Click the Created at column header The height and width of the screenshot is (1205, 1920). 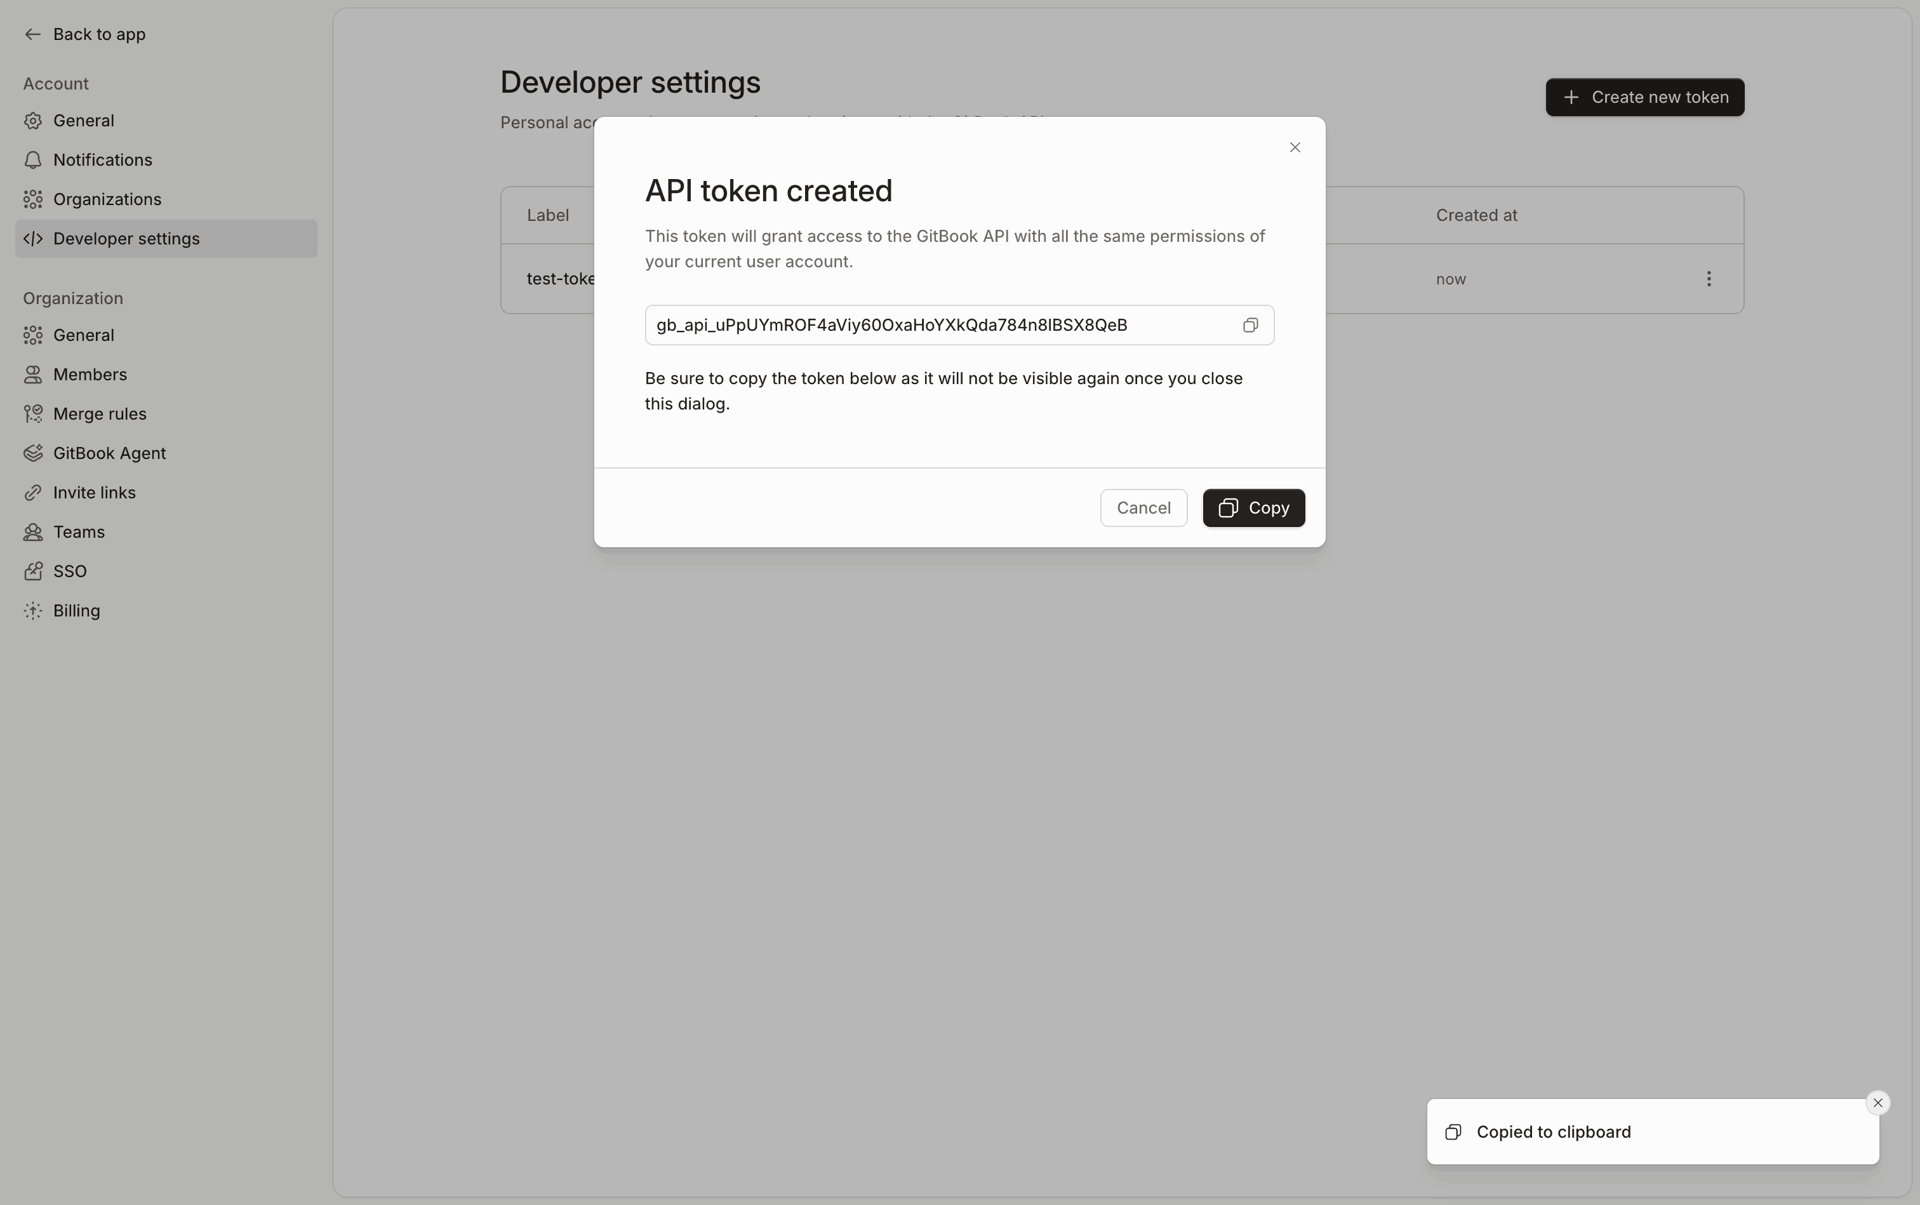(1476, 215)
